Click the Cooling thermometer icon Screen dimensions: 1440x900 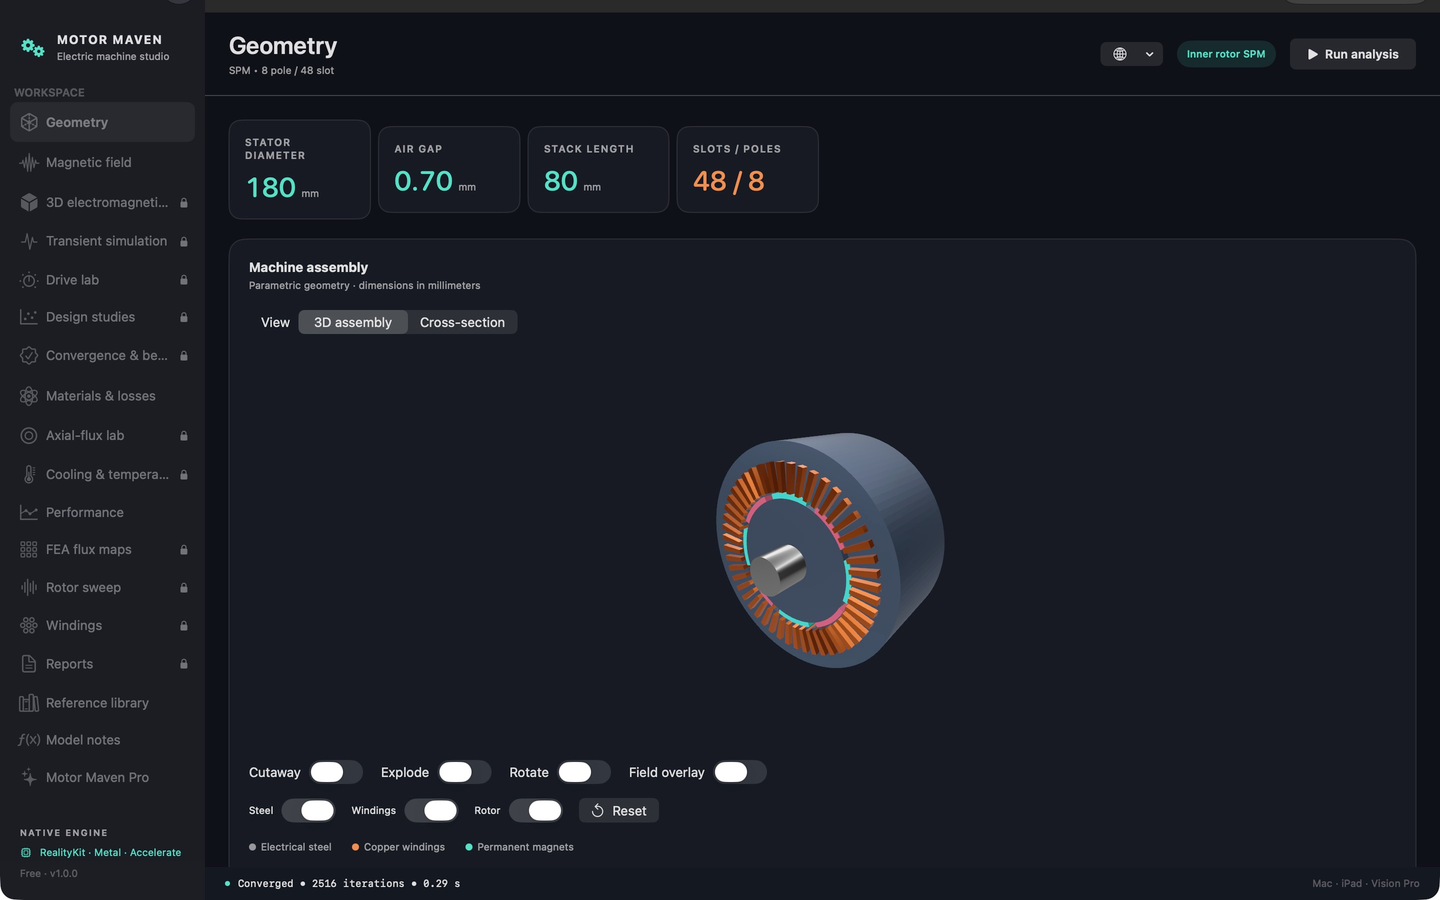point(29,474)
